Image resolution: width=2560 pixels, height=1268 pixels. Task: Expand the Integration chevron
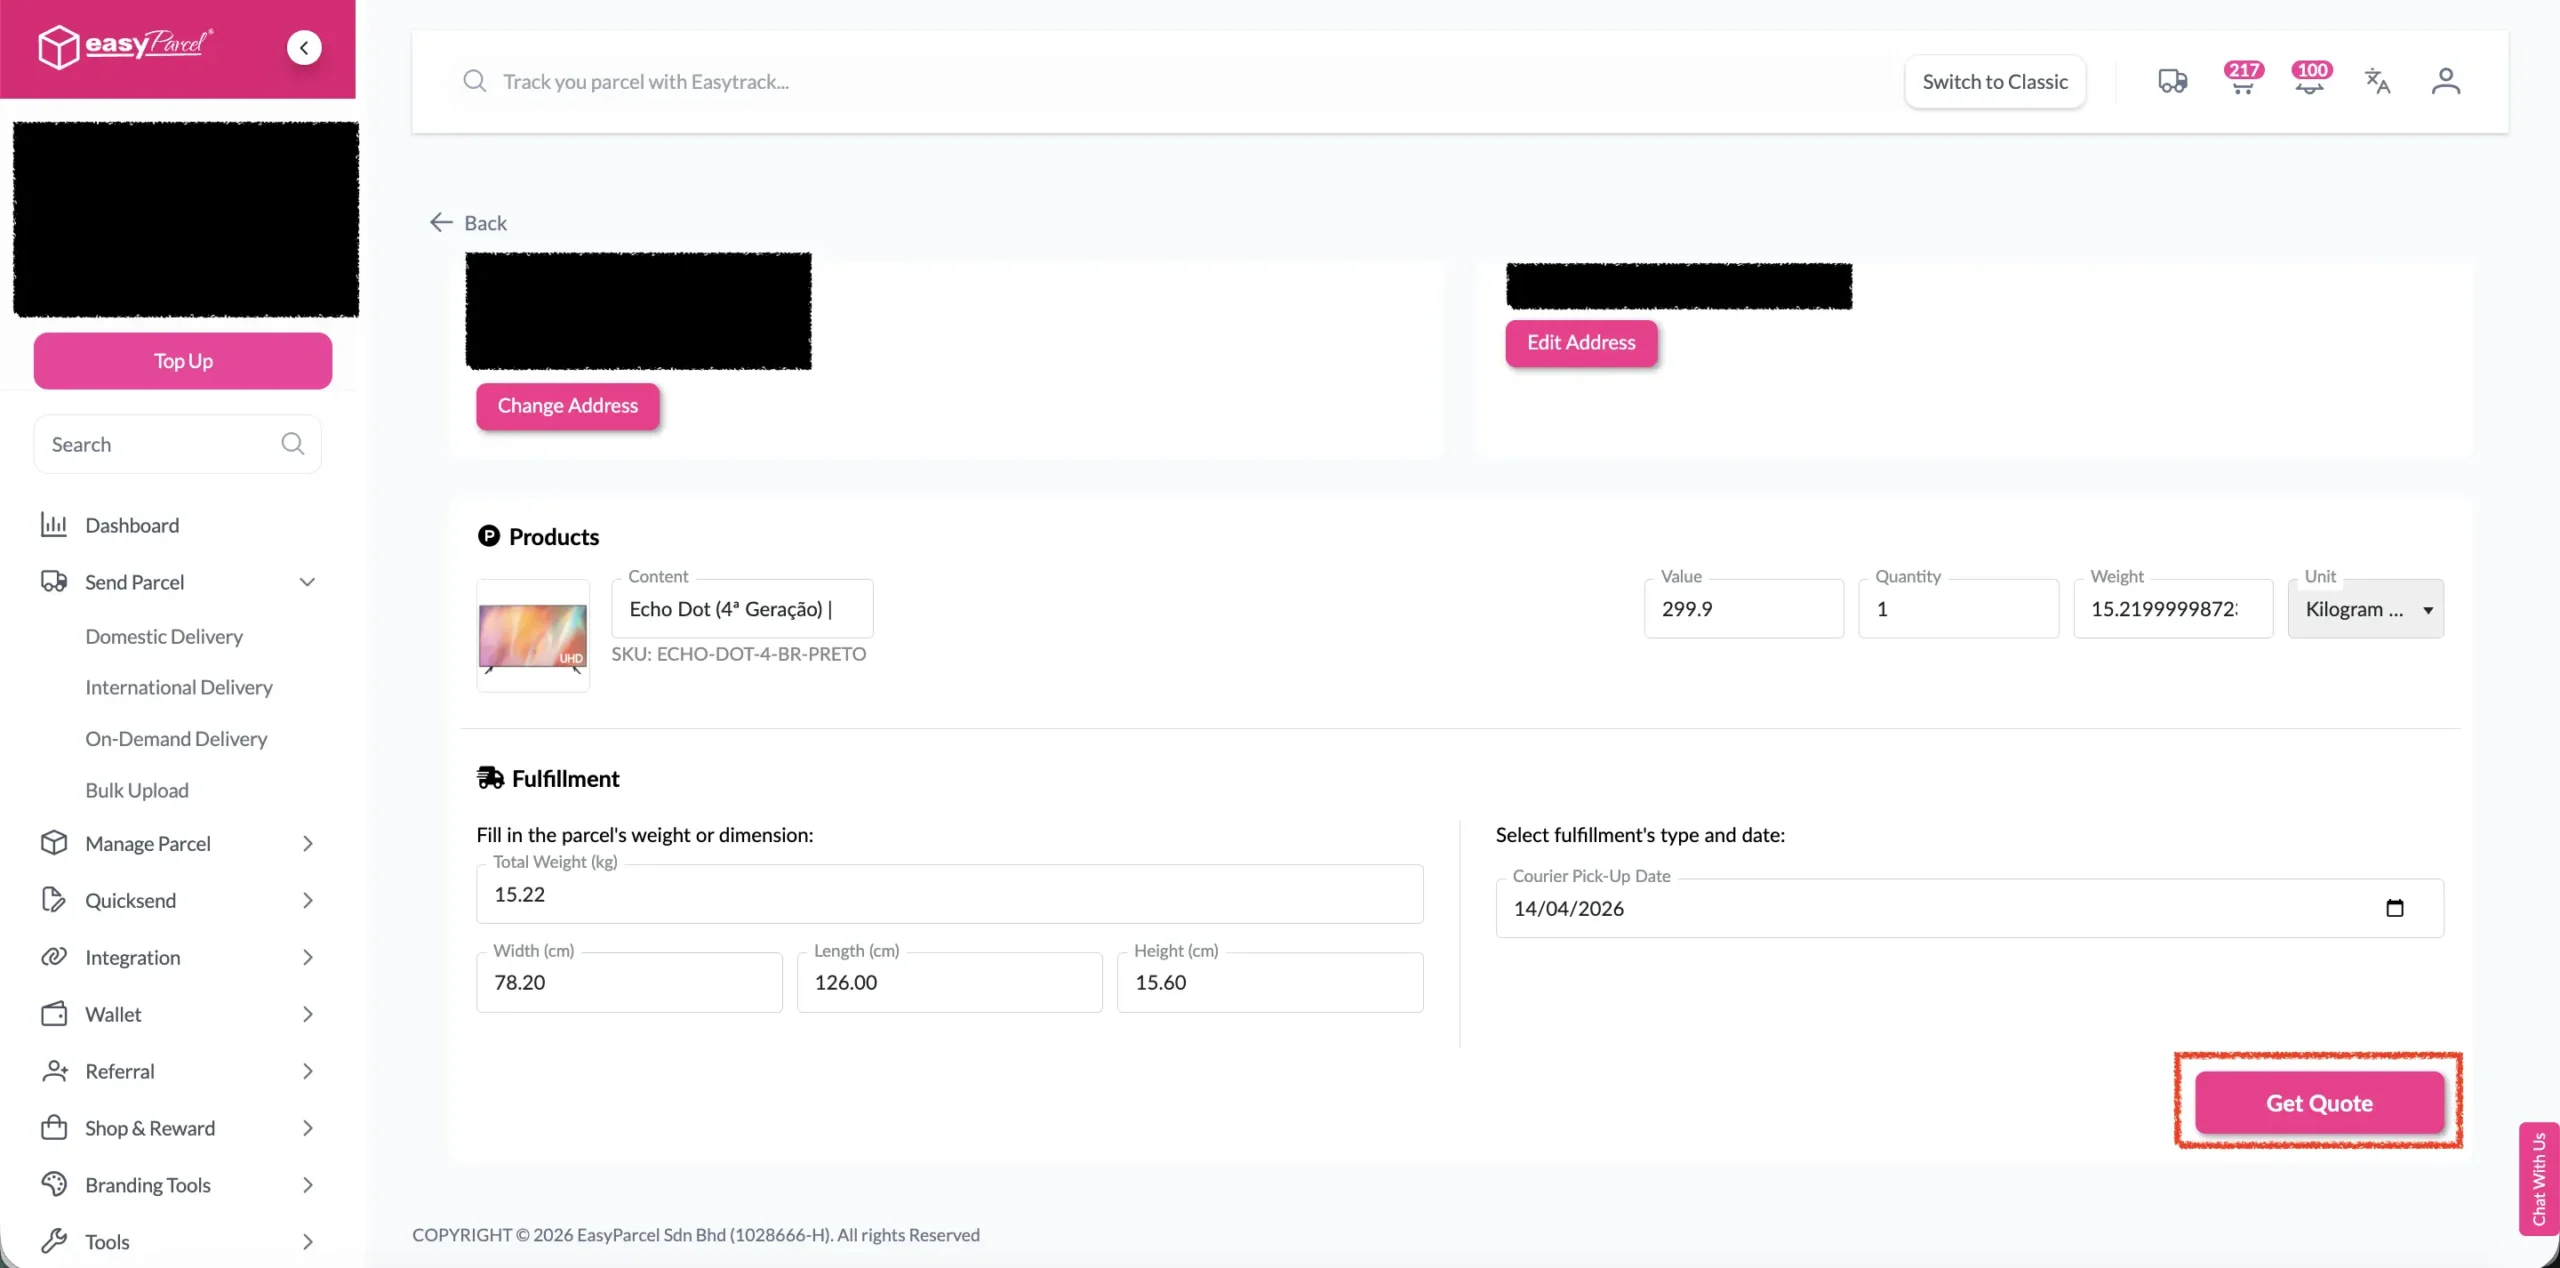308,957
